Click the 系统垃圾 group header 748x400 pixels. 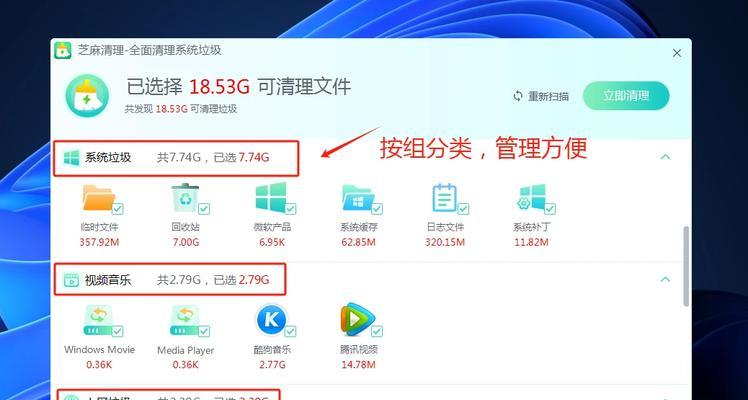(176, 158)
